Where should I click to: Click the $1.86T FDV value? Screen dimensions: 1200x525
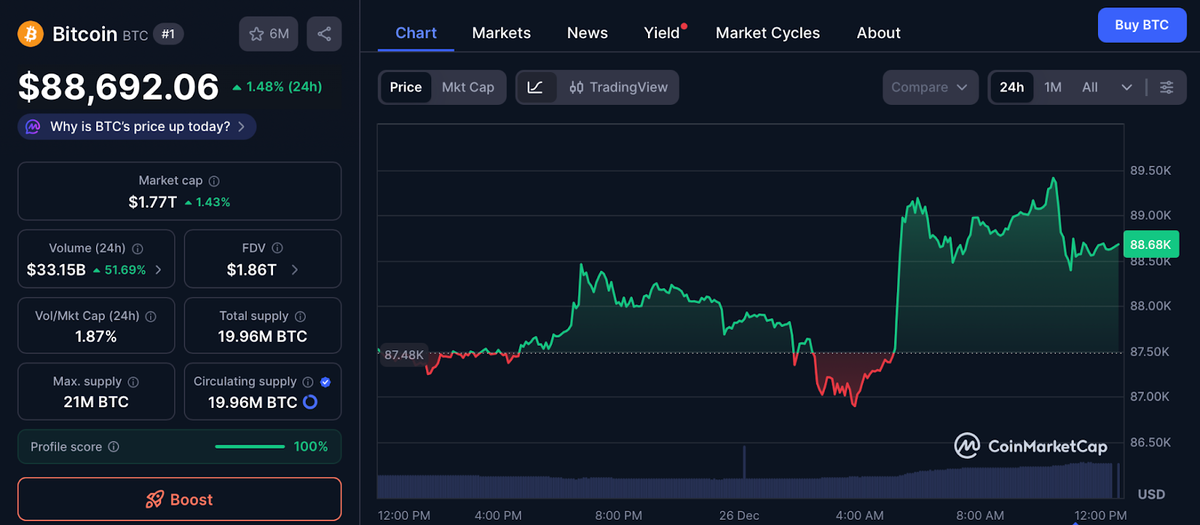251,270
